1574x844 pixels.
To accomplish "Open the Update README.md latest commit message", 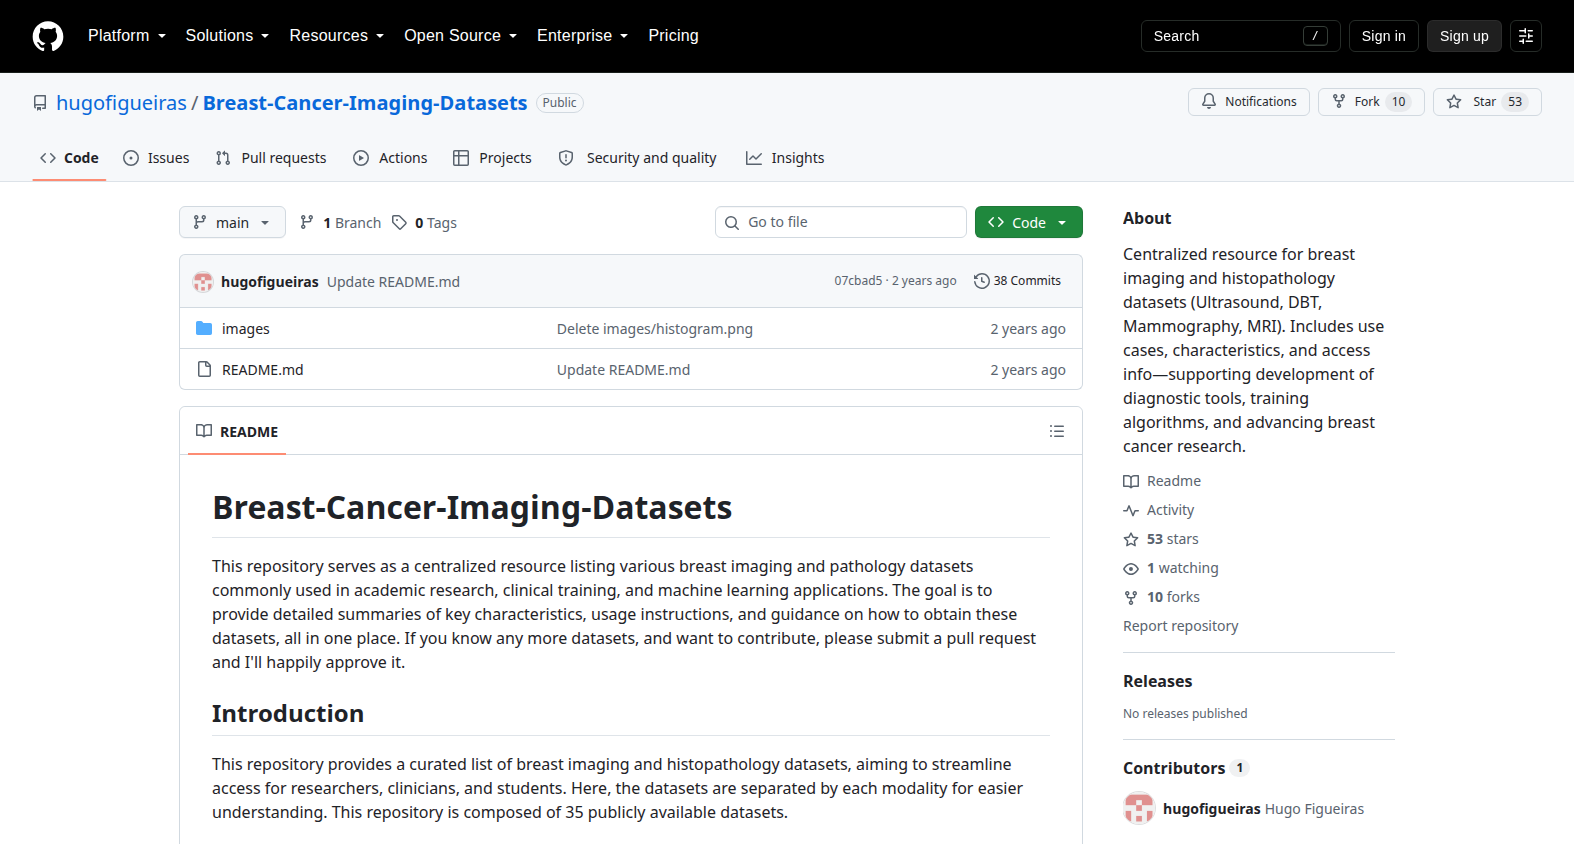I will pos(393,282).
